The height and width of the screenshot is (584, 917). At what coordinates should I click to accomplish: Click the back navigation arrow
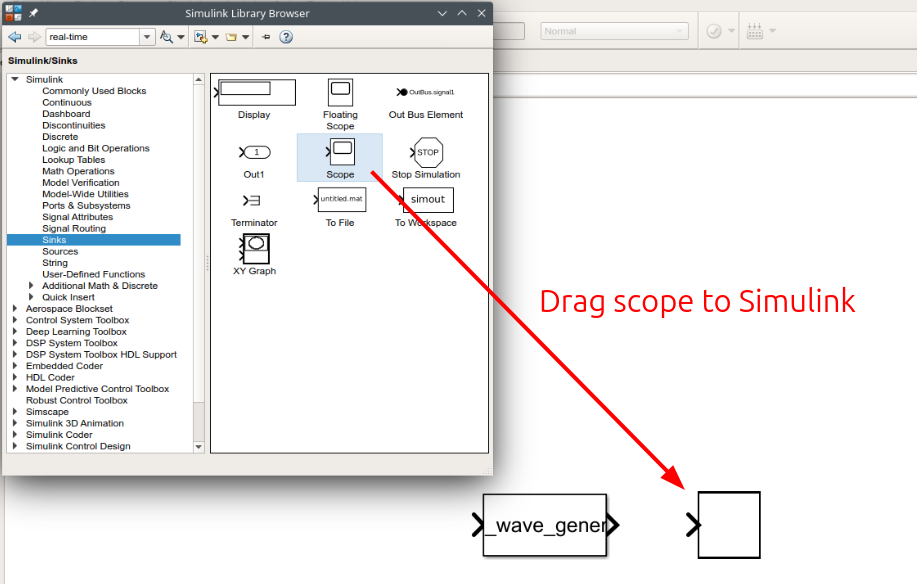tap(14, 37)
